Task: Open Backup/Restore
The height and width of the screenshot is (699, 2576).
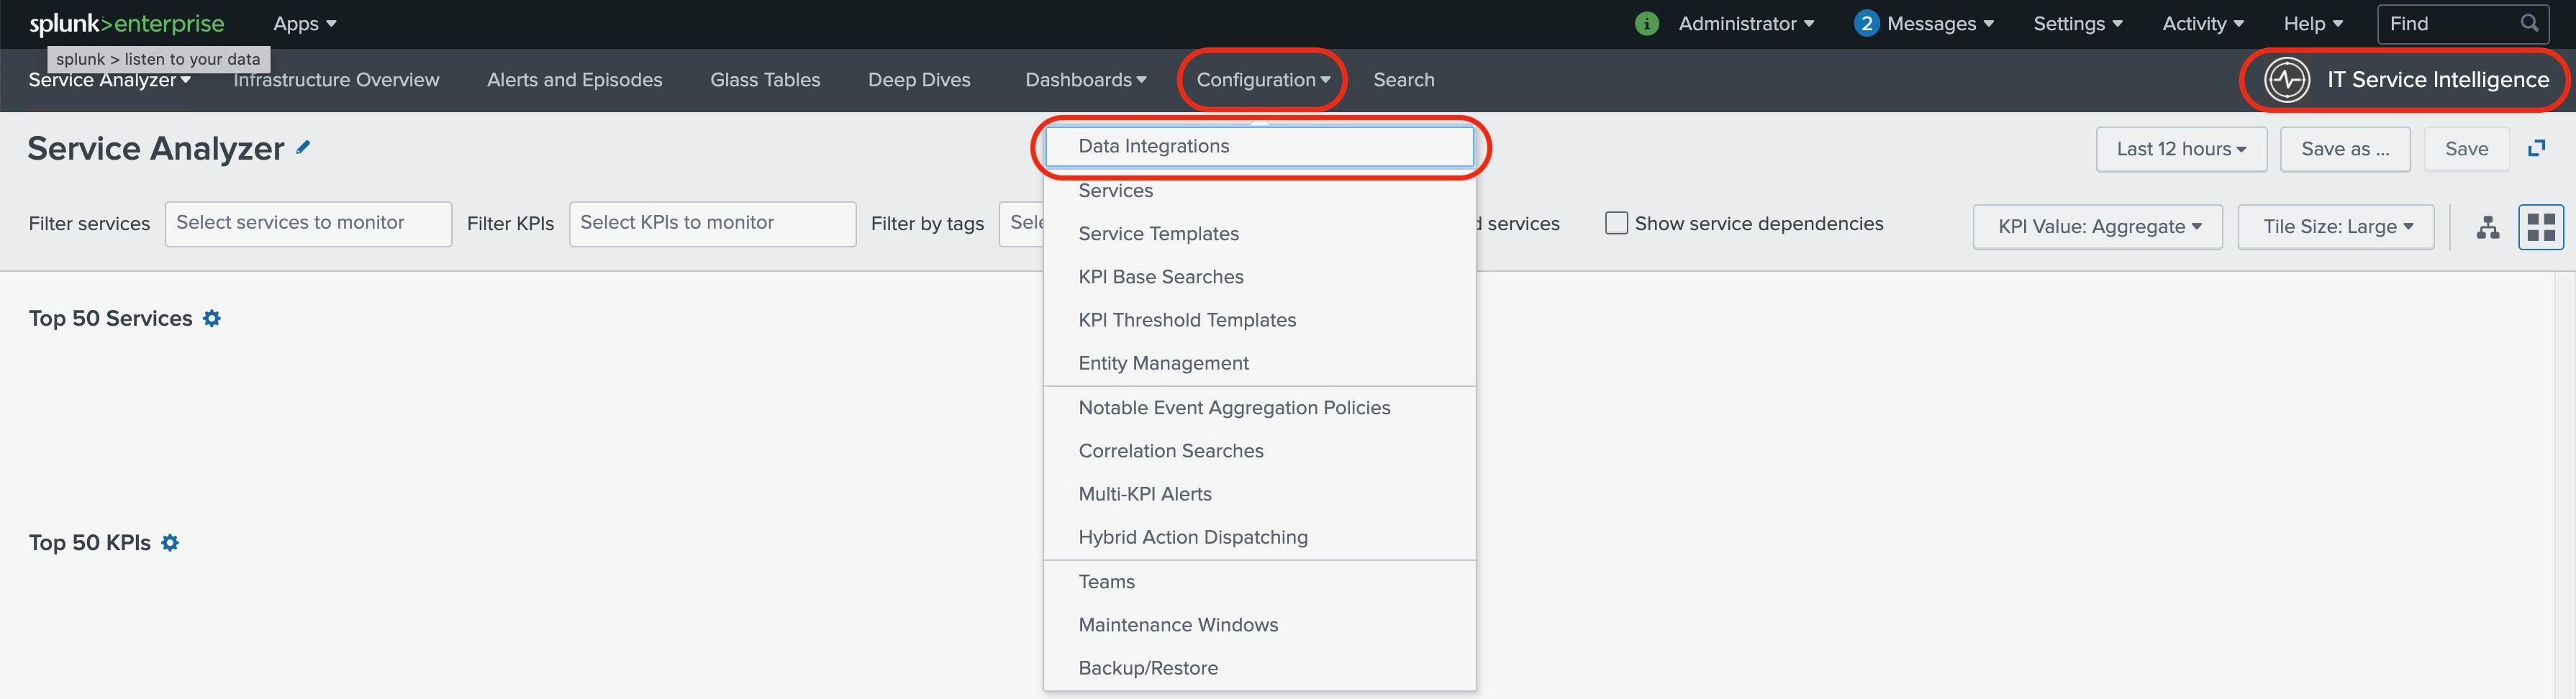Action: click(x=1259, y=667)
